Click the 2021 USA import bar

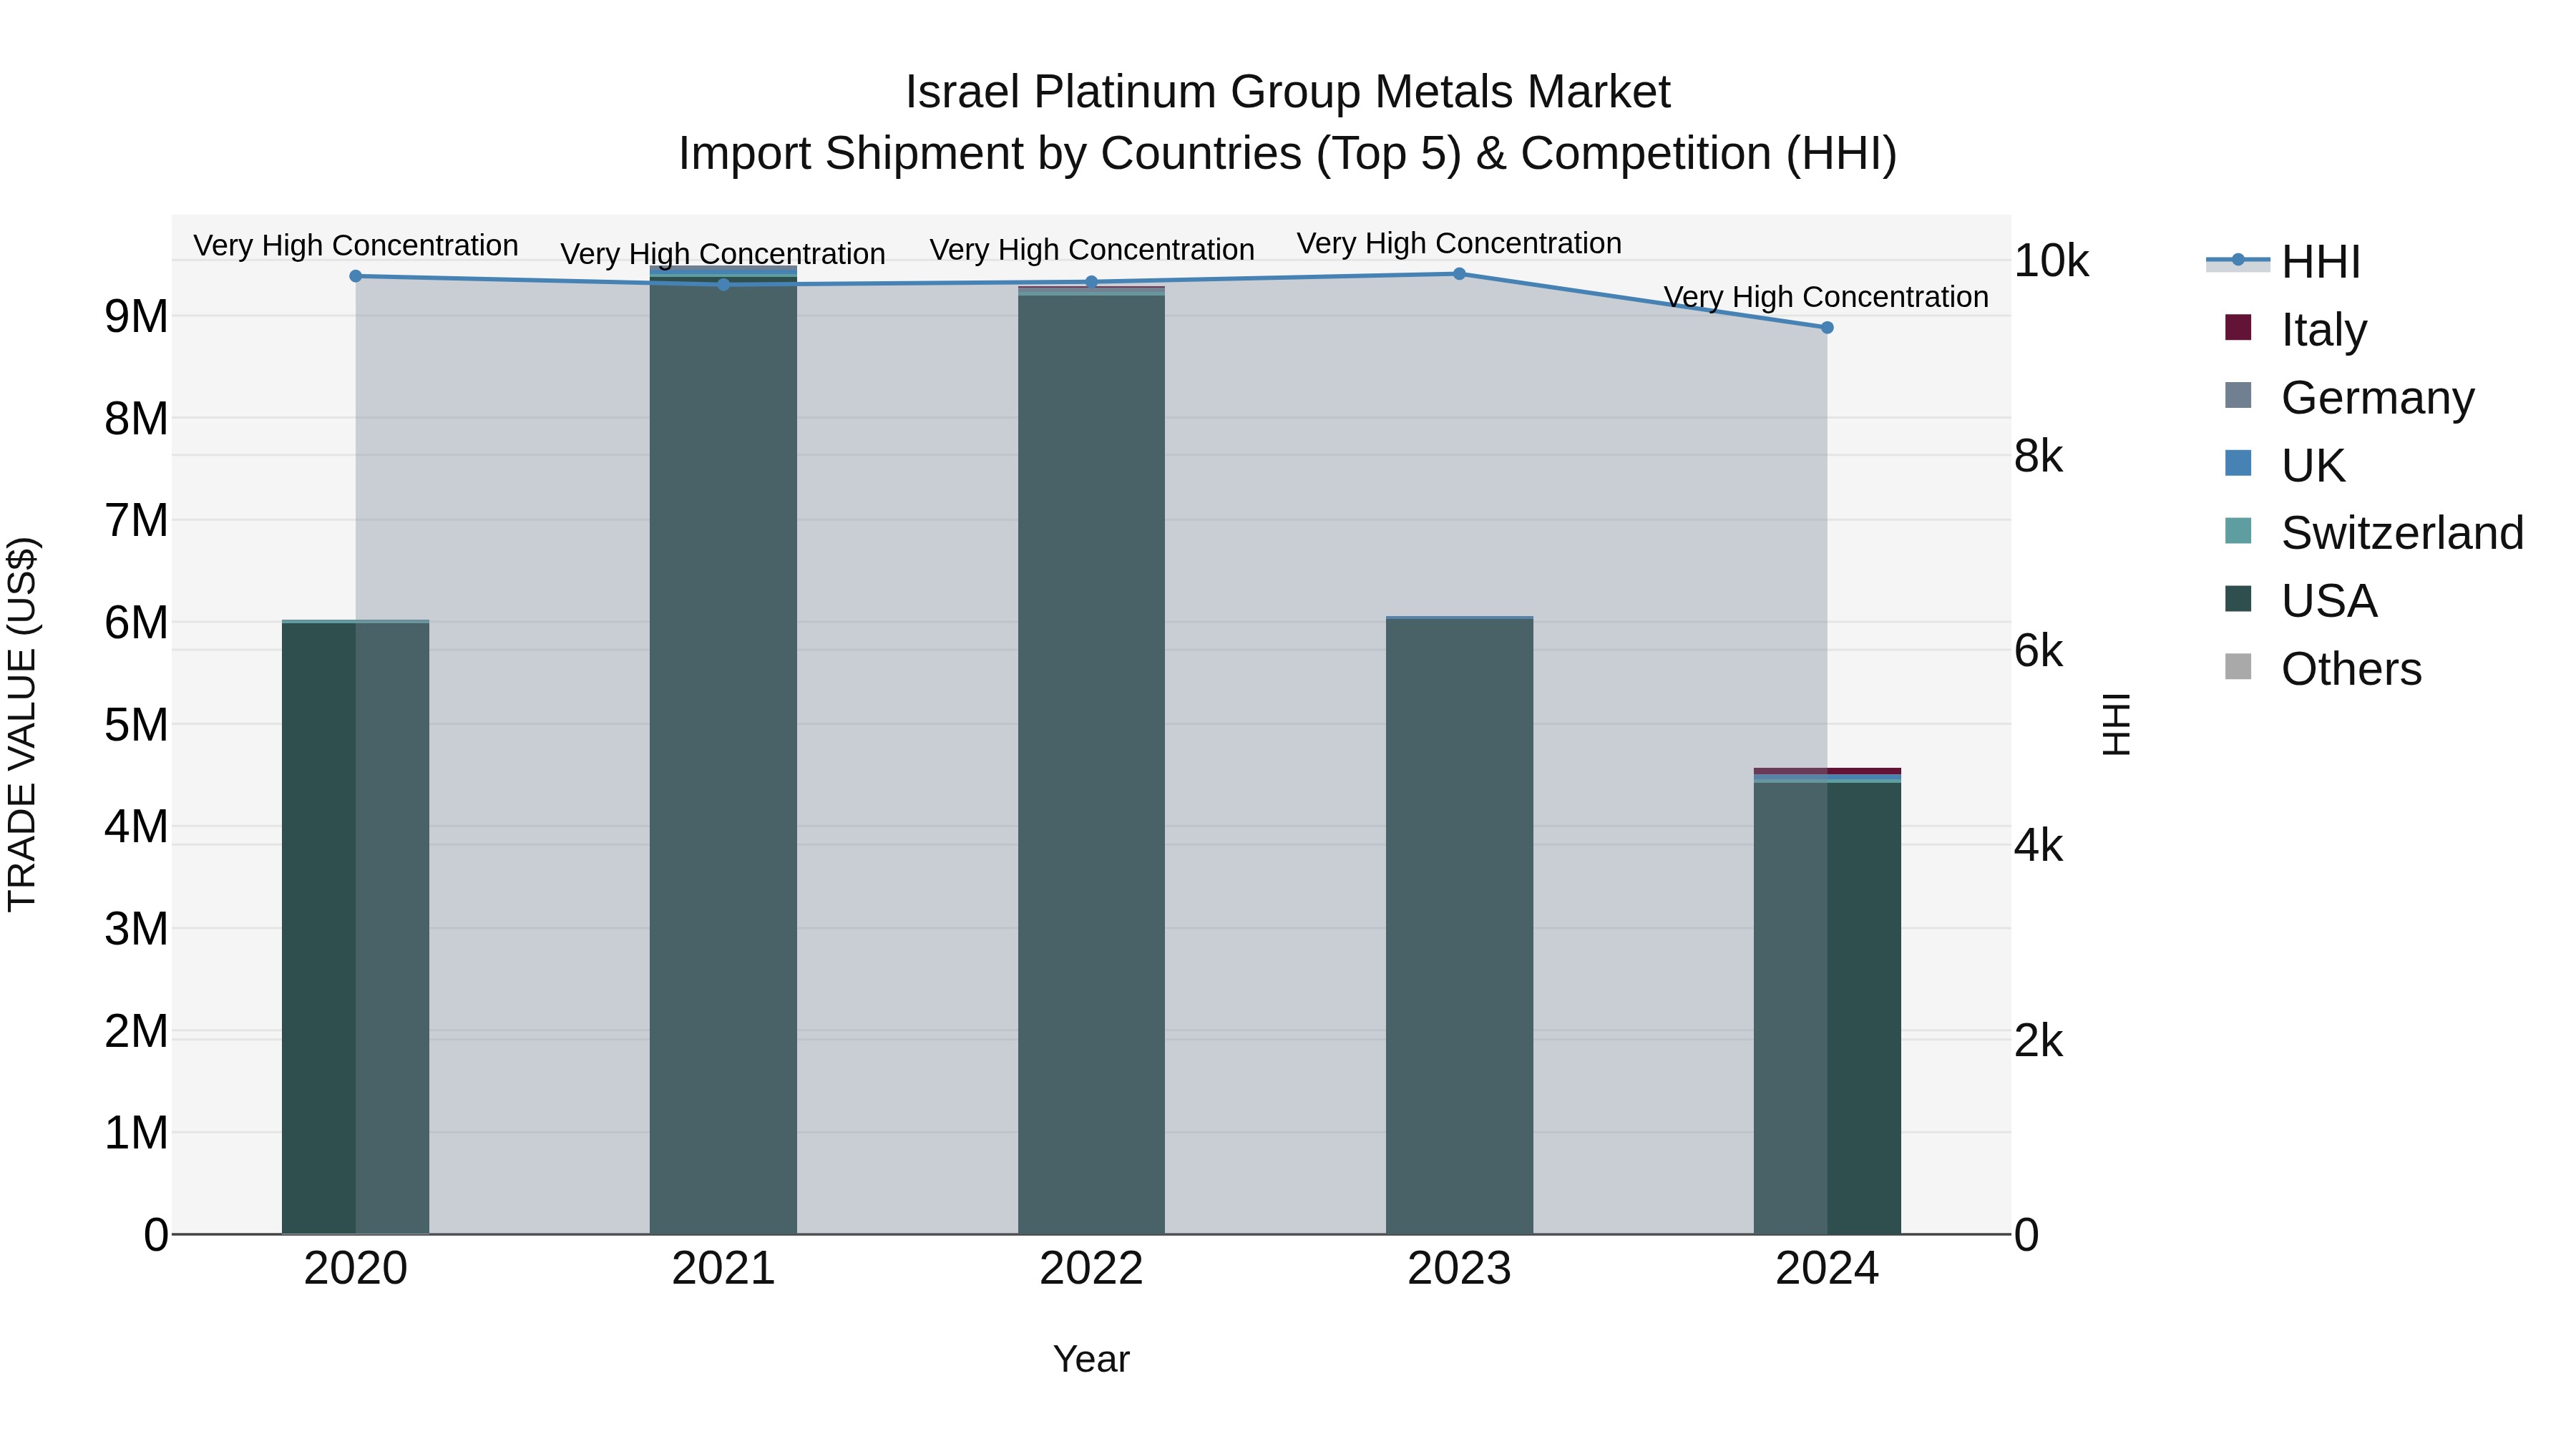click(x=724, y=755)
